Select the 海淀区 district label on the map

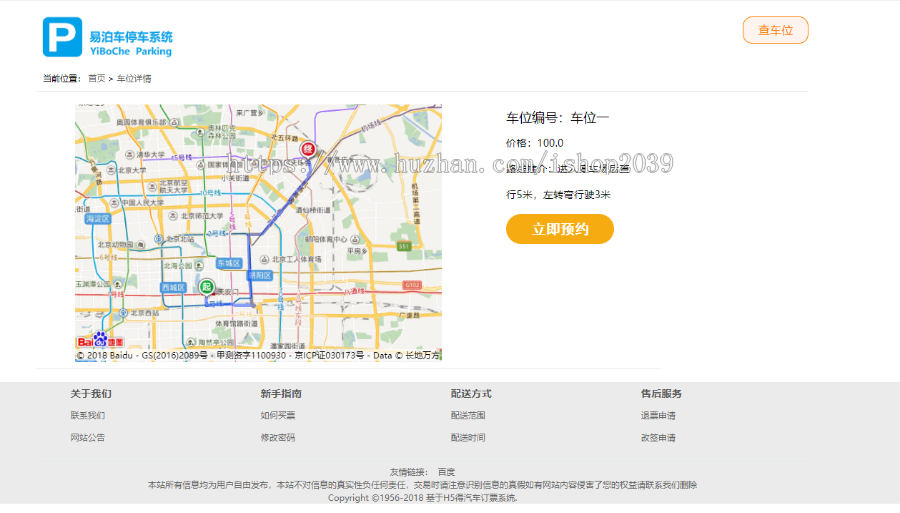pos(98,219)
